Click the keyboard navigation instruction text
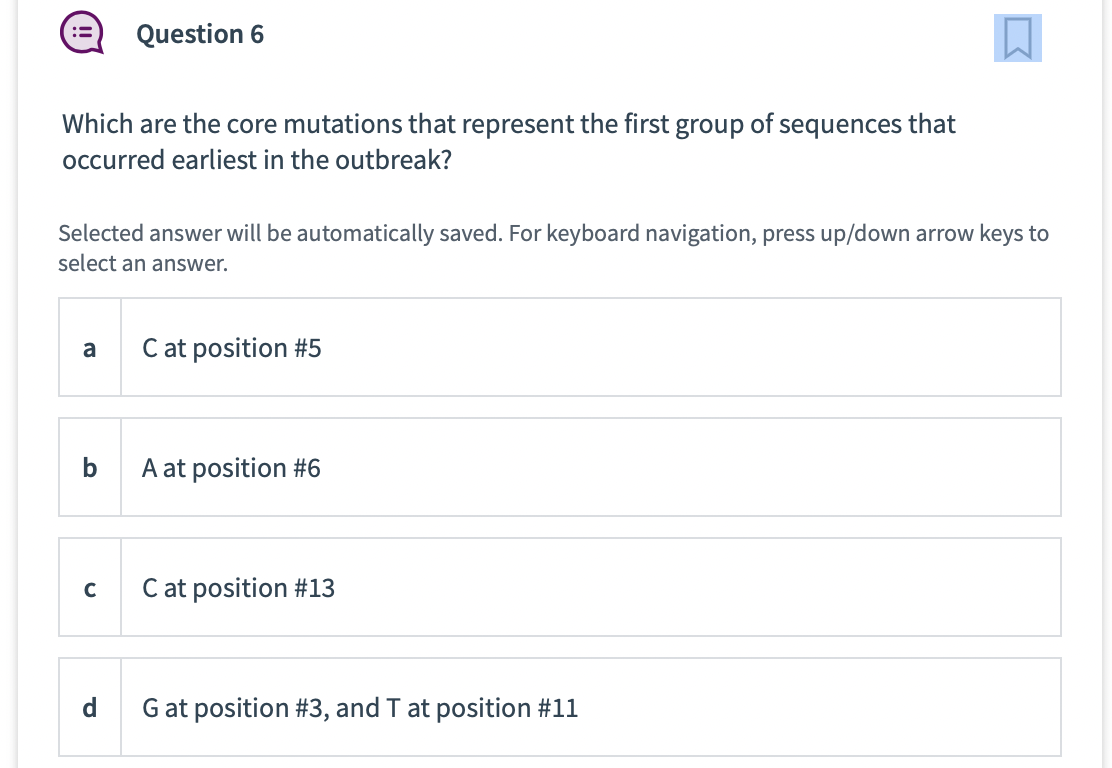This screenshot has height=768, width=1112. [x=553, y=248]
